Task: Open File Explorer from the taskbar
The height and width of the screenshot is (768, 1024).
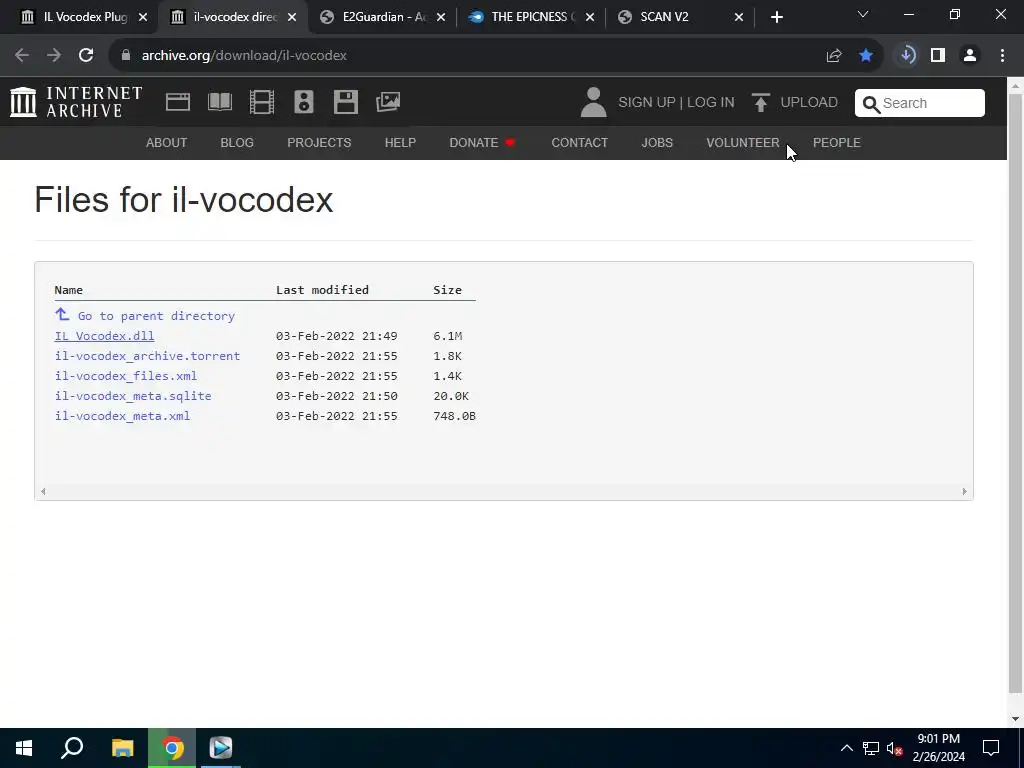Action: (x=122, y=748)
